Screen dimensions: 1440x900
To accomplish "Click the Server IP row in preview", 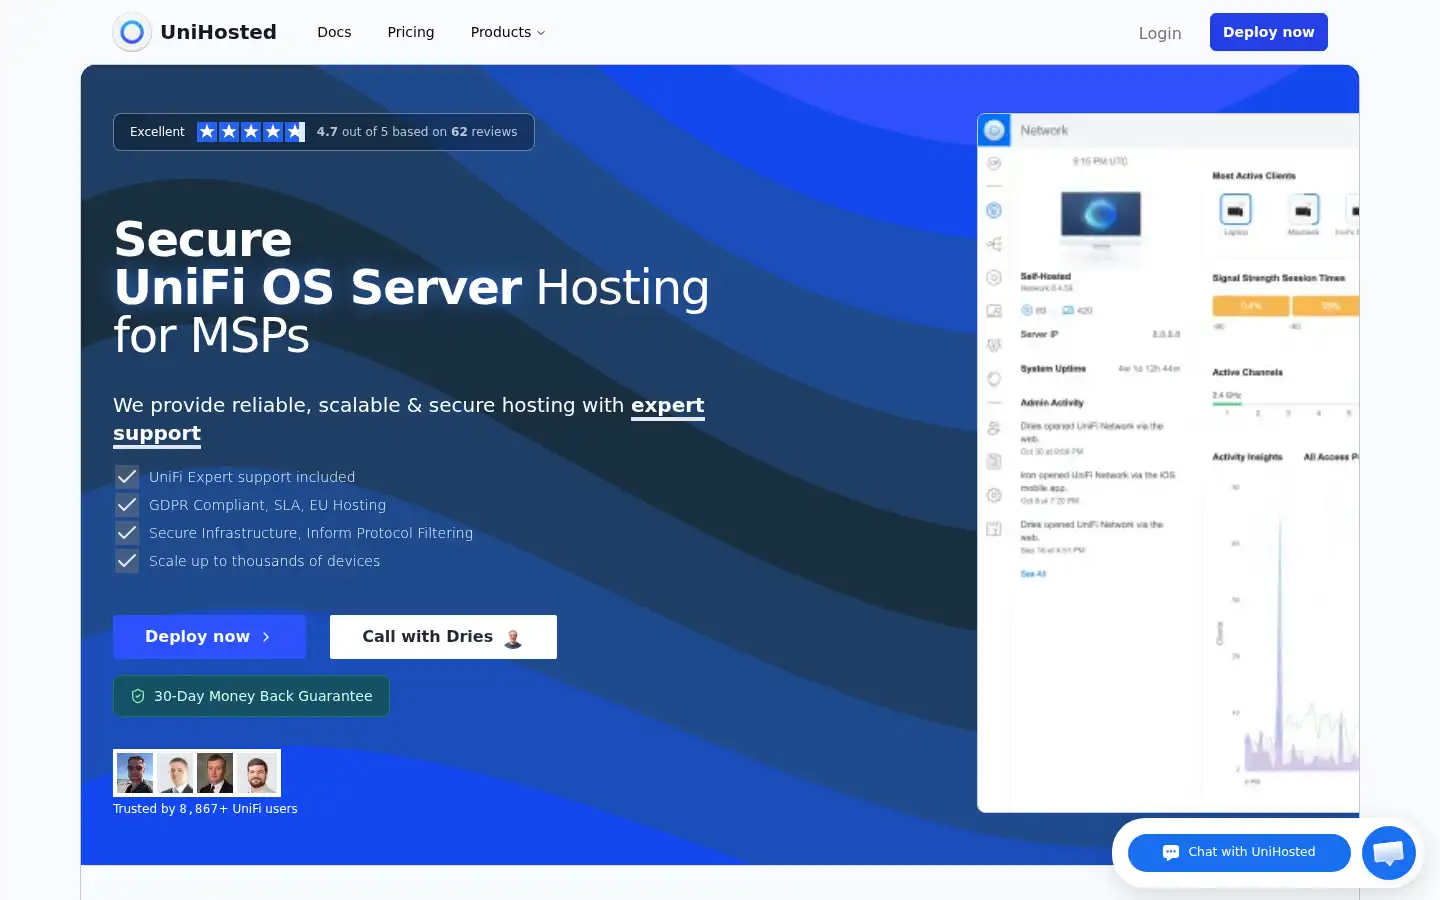I will (x=1100, y=335).
